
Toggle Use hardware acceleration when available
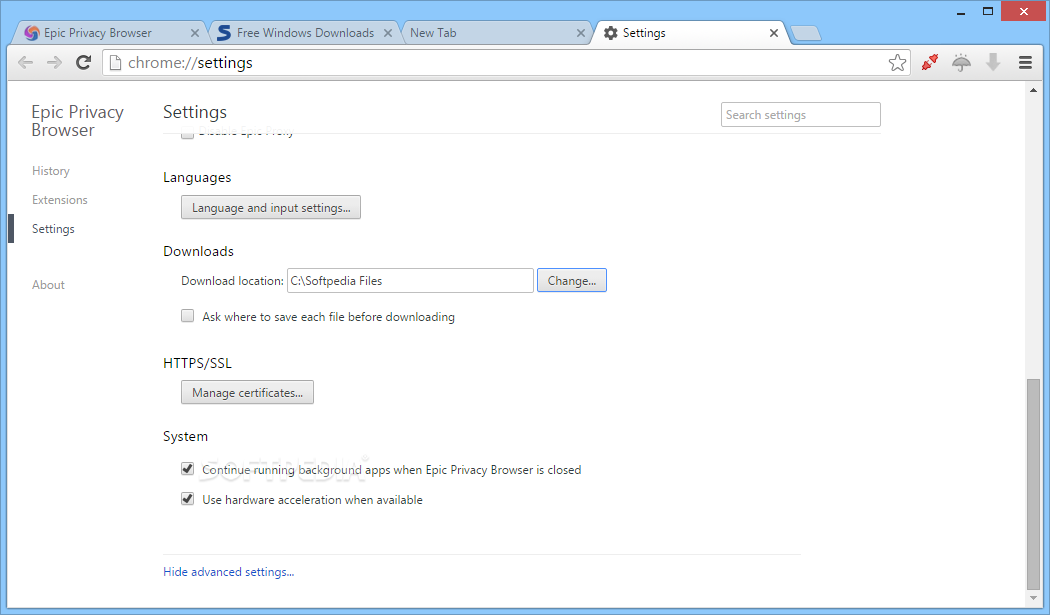click(x=188, y=499)
